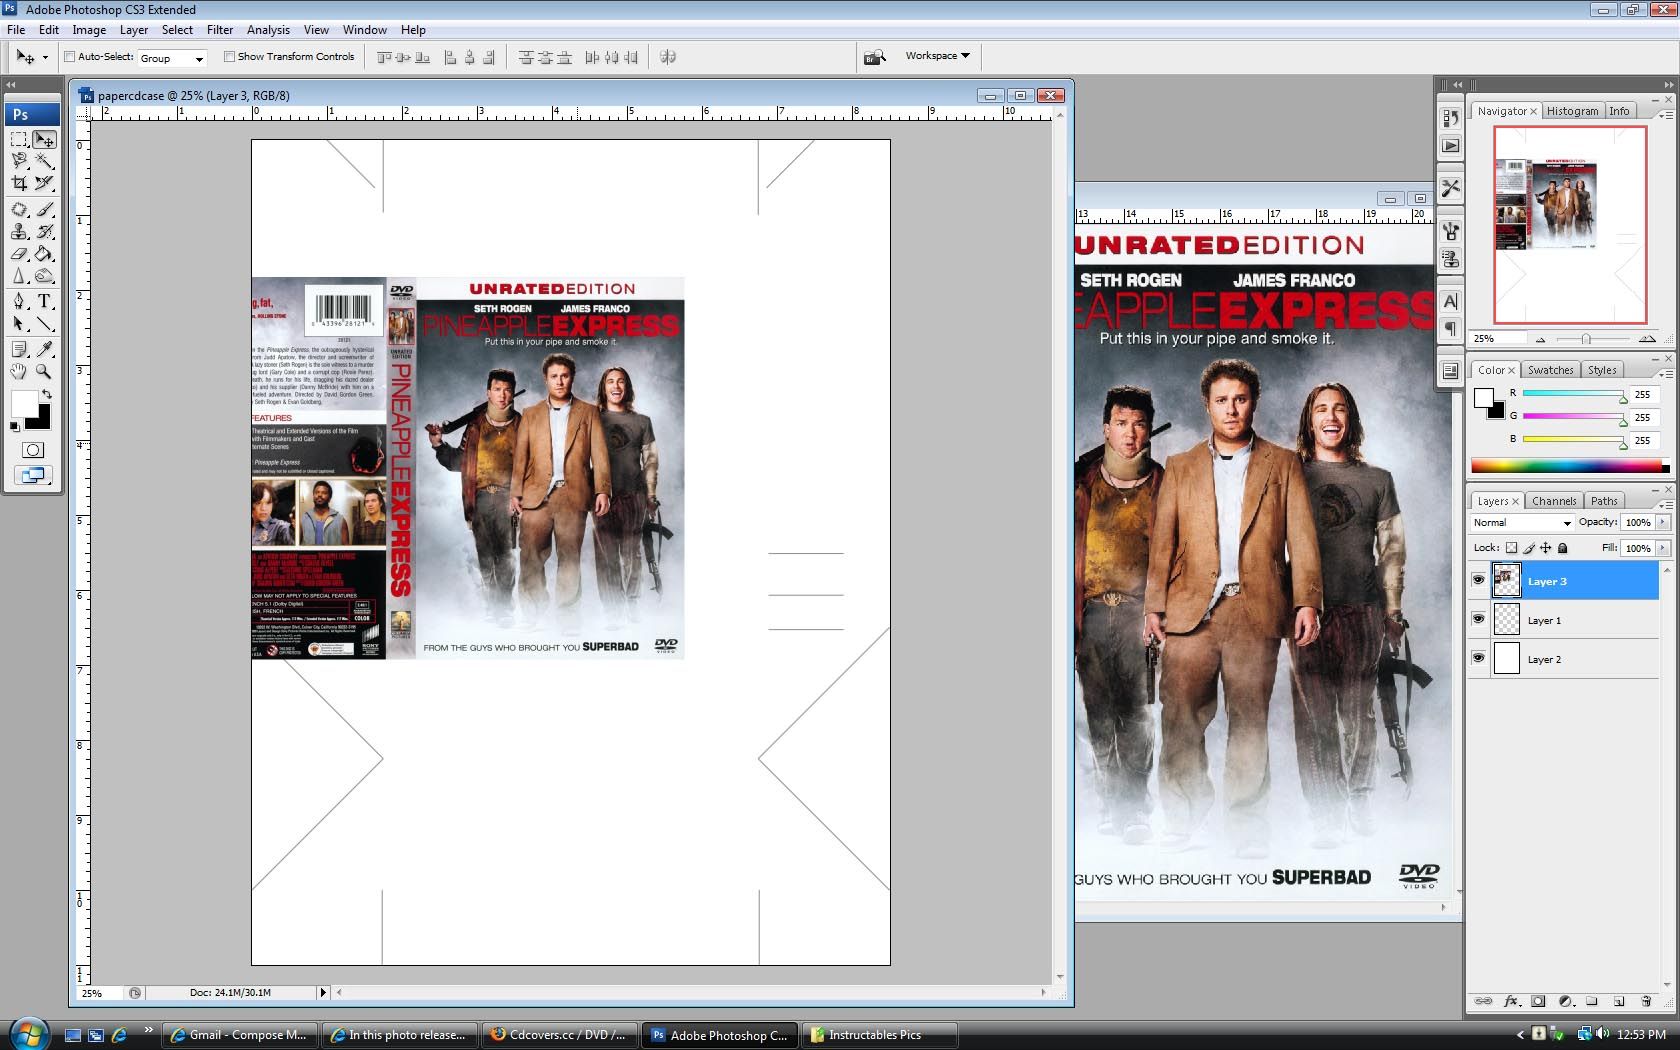Open the Character panel icon in dock
The height and width of the screenshot is (1050, 1680).
[x=1450, y=301]
